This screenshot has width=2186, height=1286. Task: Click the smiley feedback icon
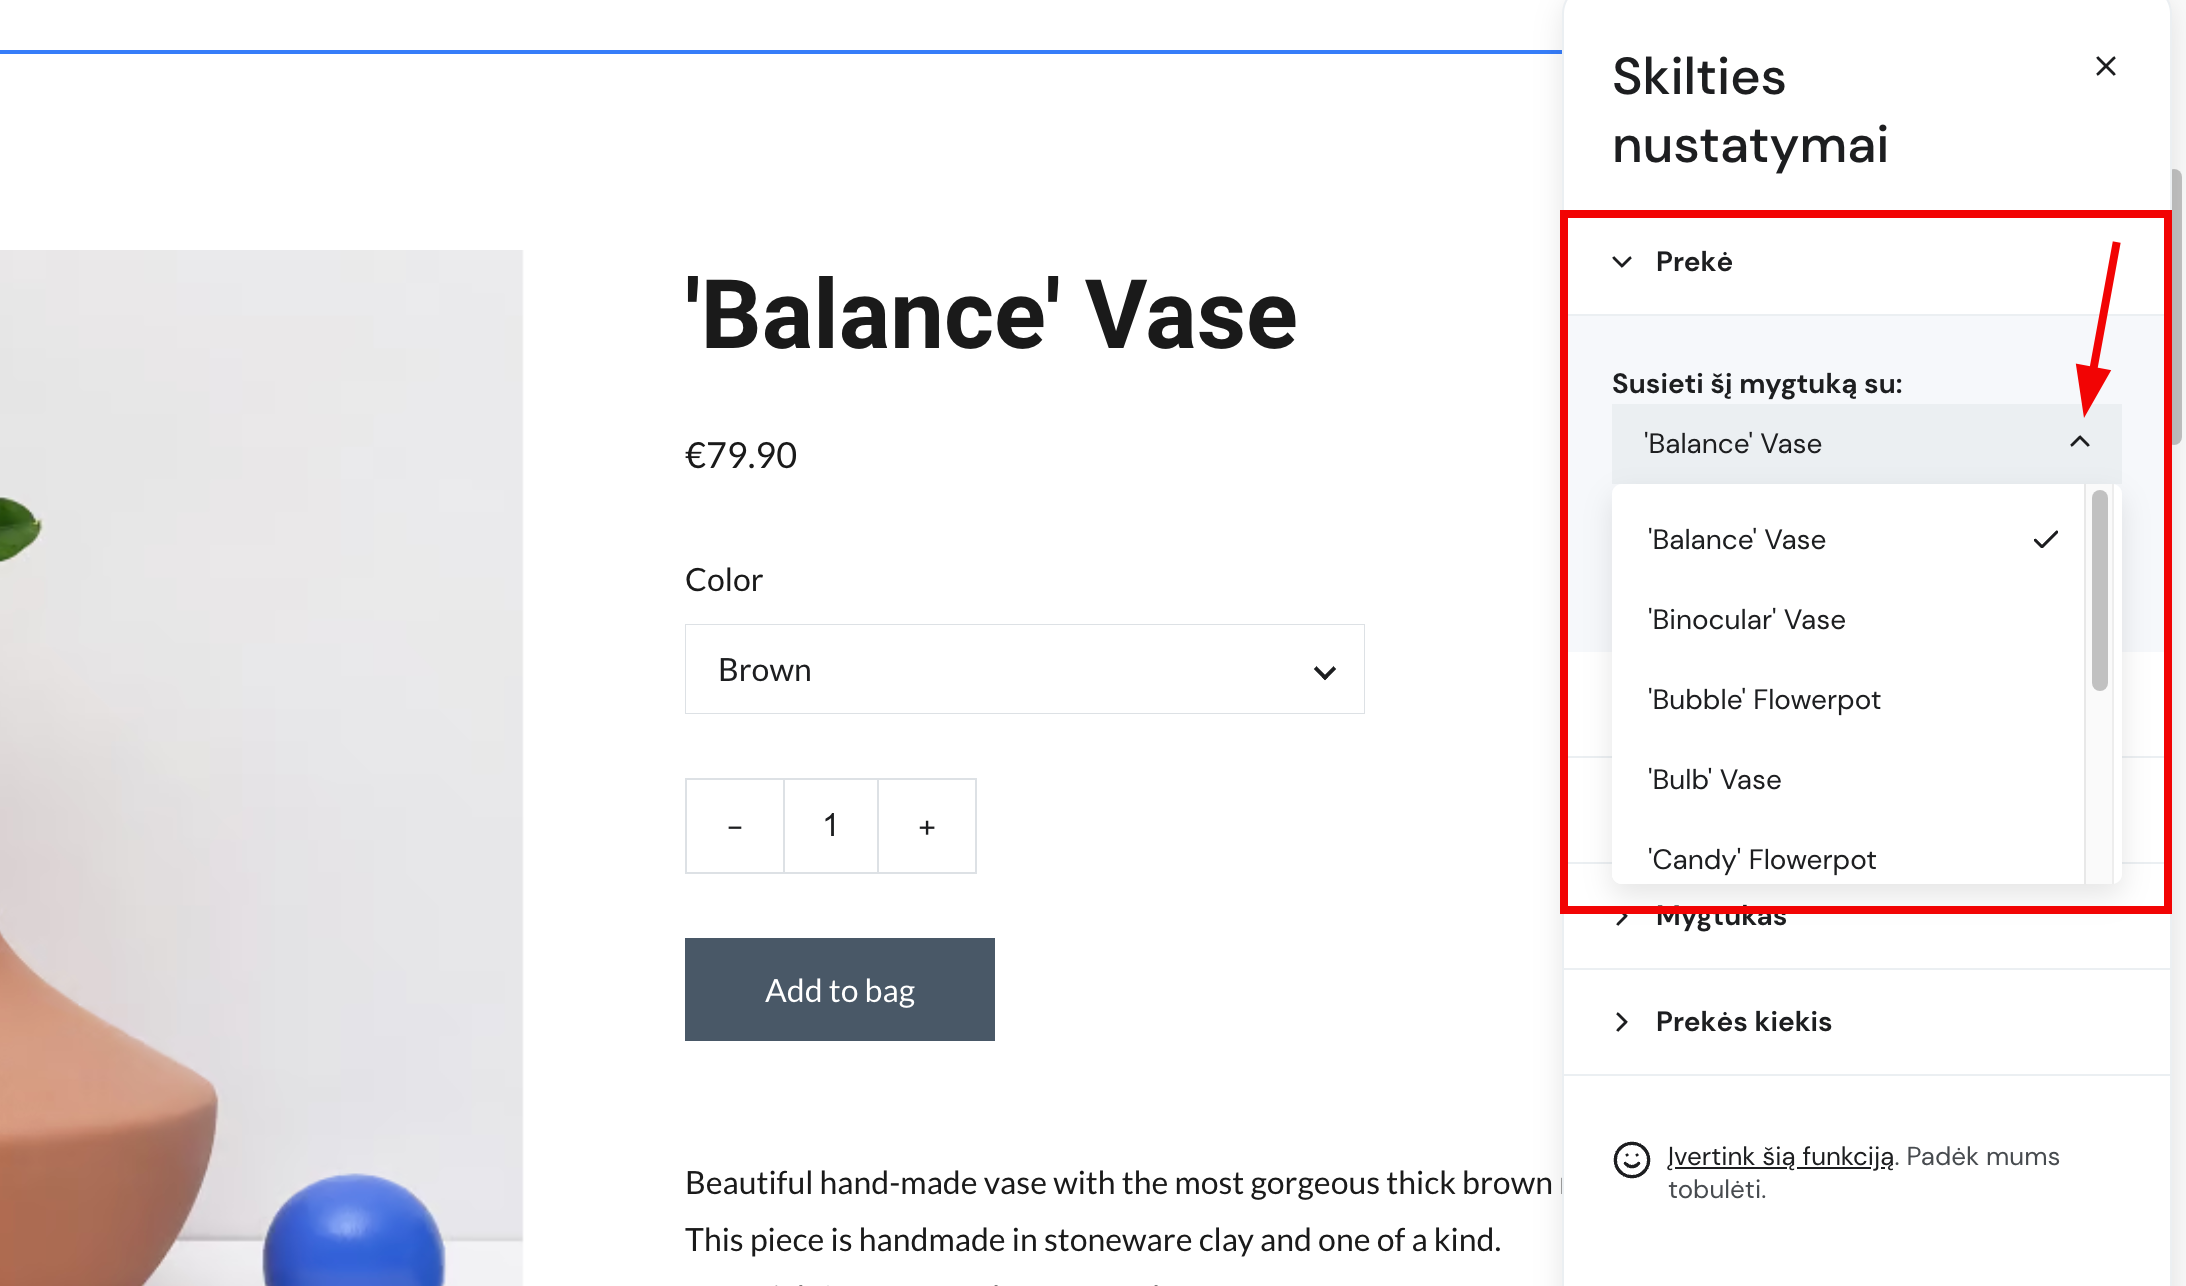coord(1631,1160)
